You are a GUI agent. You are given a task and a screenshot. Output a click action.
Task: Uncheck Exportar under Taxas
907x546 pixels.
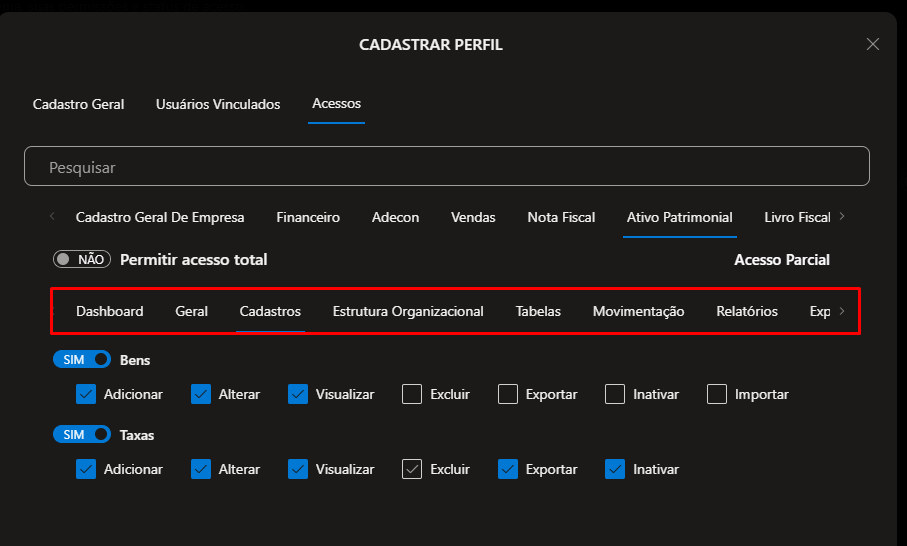[x=508, y=469]
